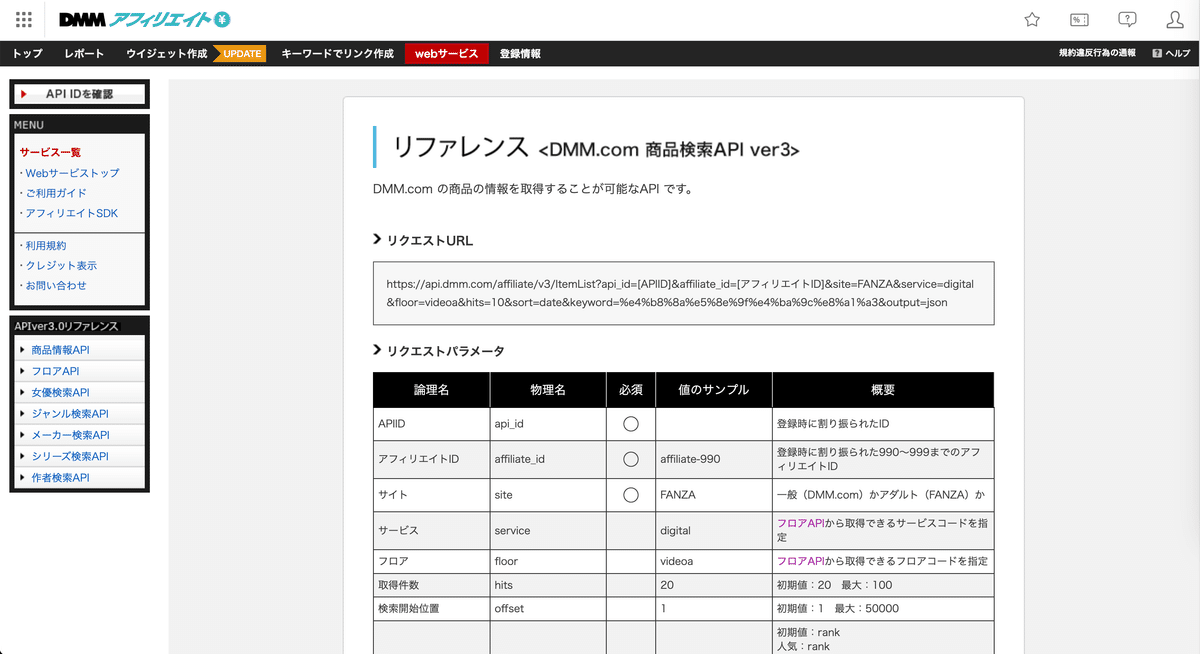Select the request URL text box

click(x=683, y=294)
